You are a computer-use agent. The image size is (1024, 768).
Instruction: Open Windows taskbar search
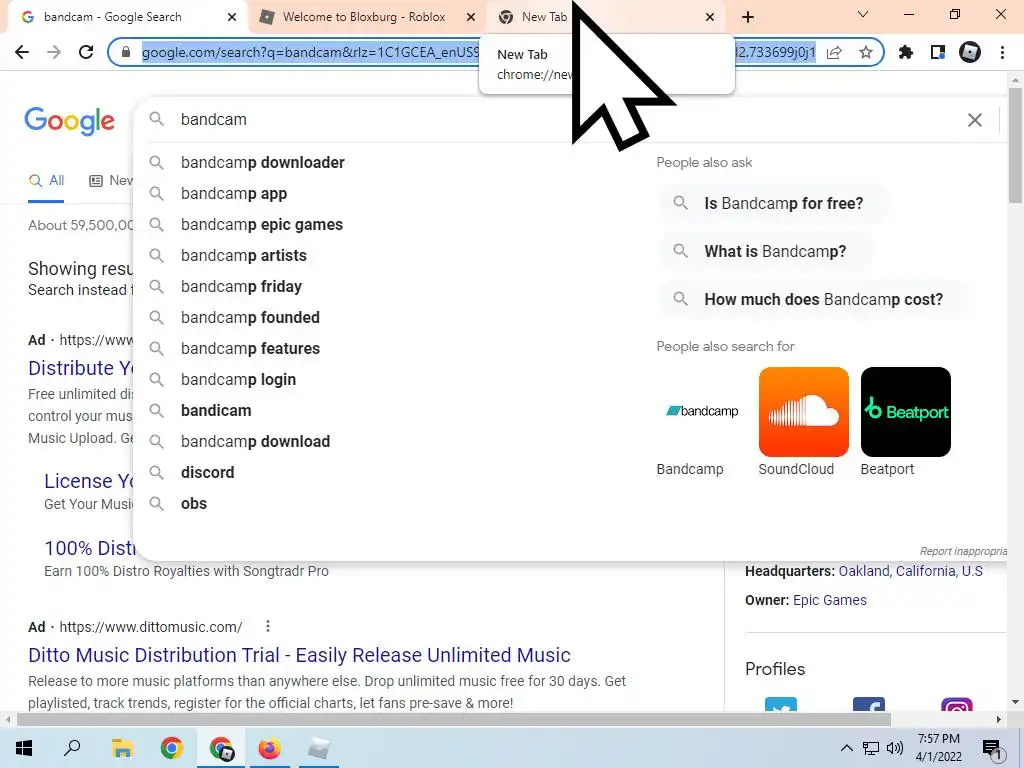coord(72,748)
